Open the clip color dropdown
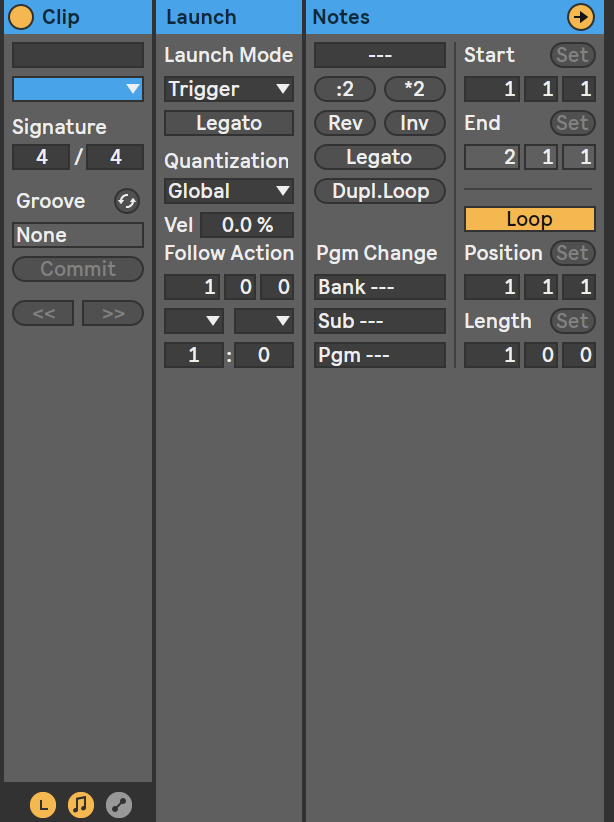This screenshot has height=822, width=614. click(x=78, y=89)
